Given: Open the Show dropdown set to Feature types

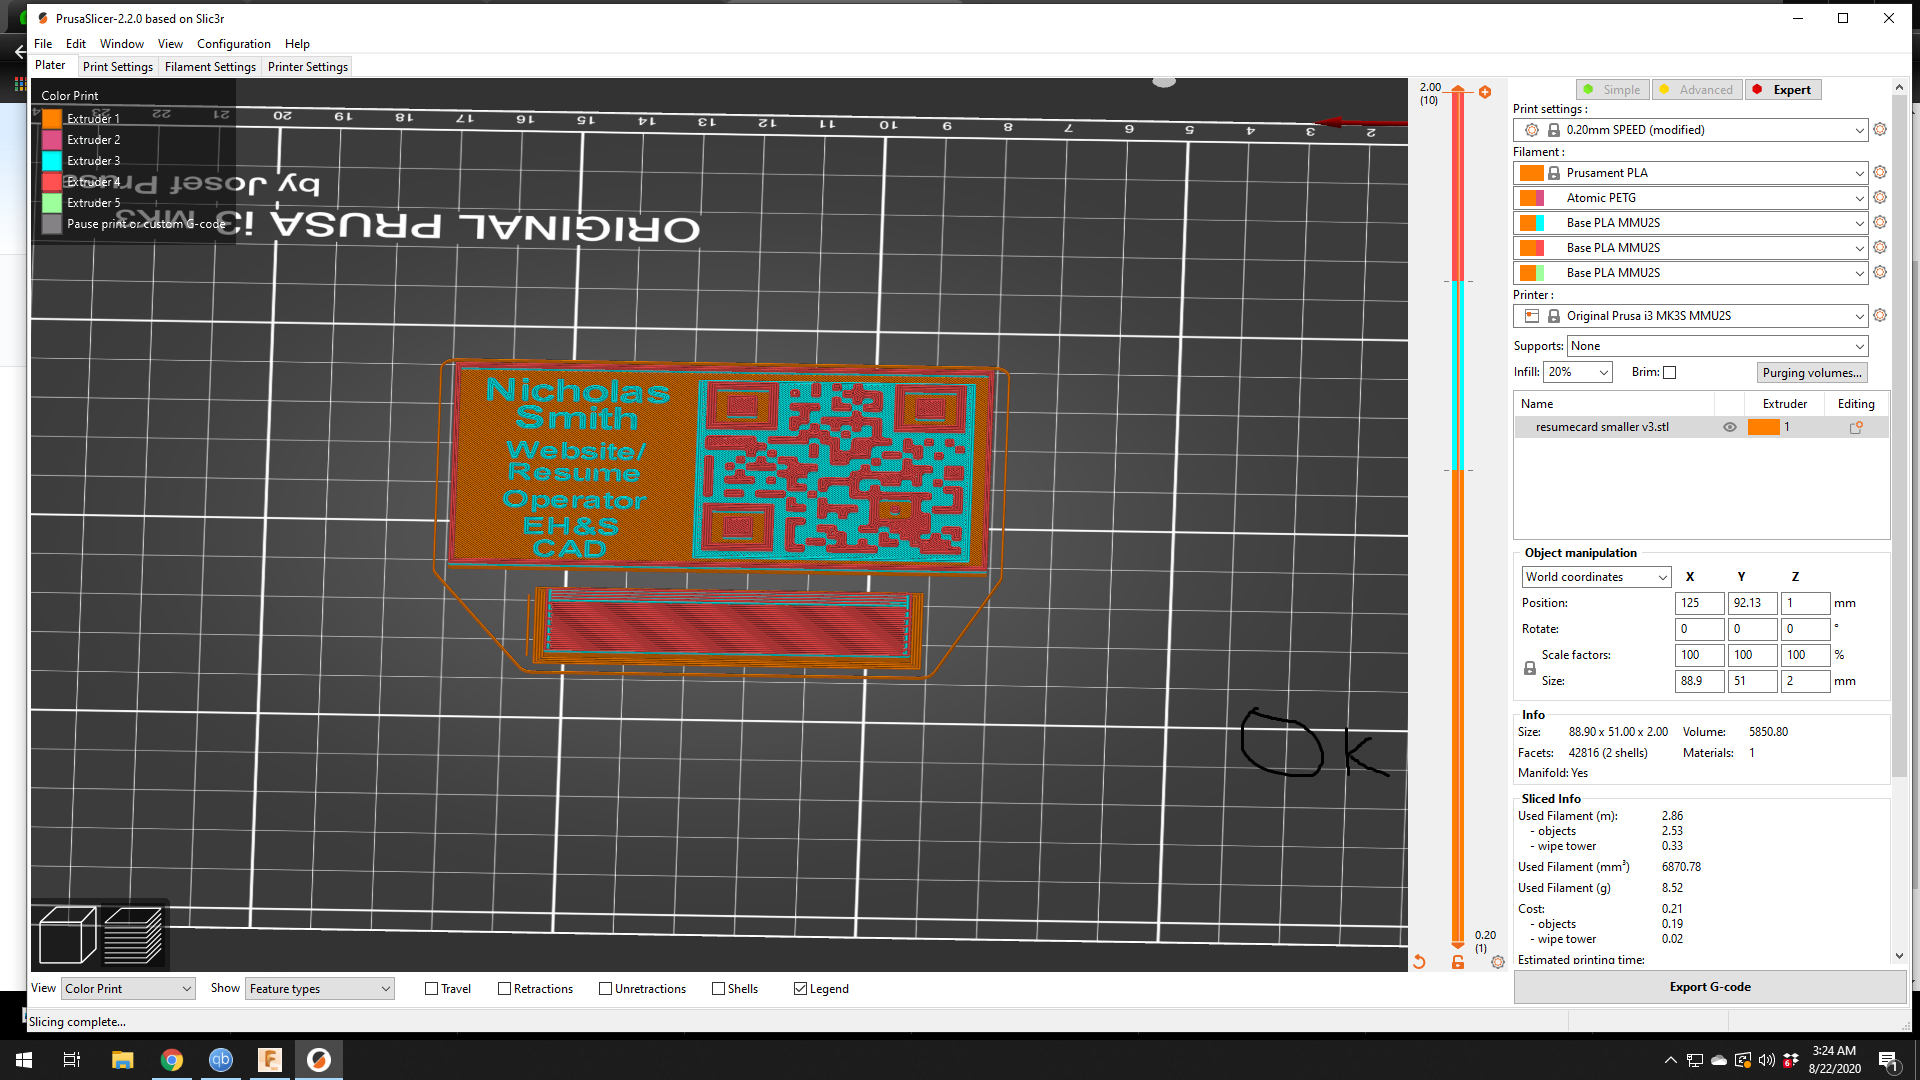Looking at the screenshot, I should click(x=319, y=988).
